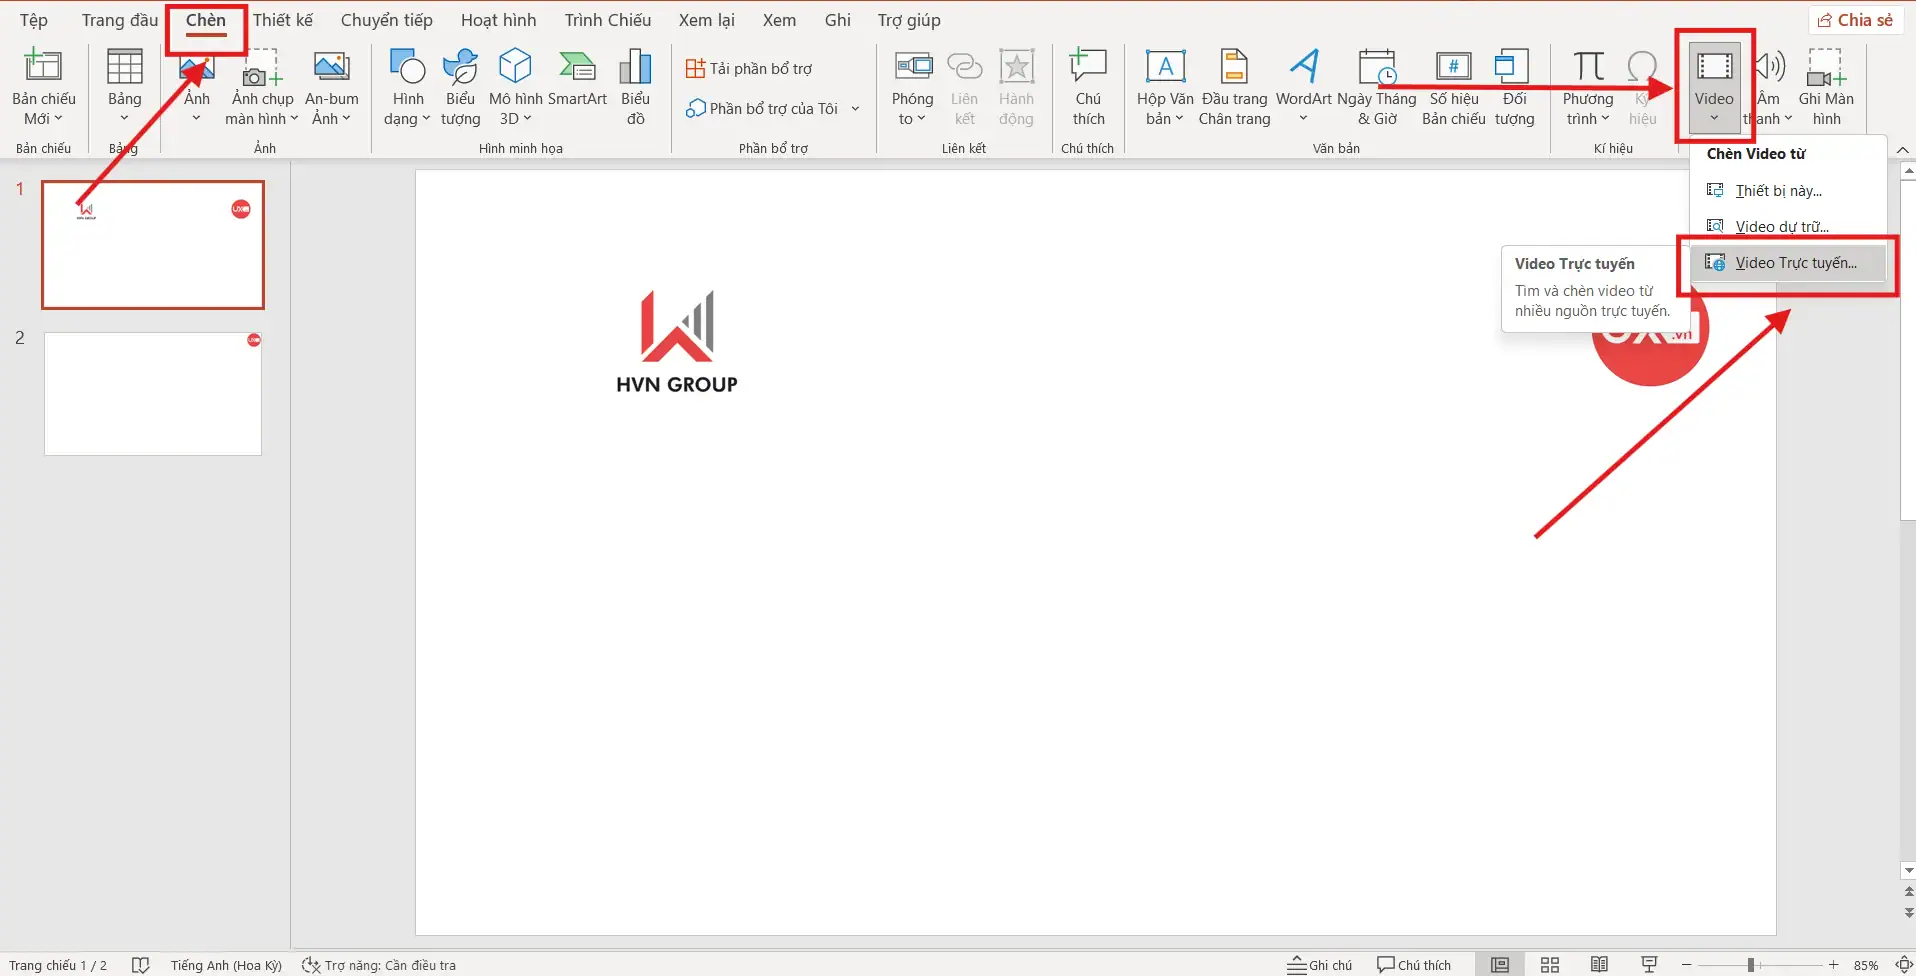Open the Thiết kế tab
1916x976 pixels.
(283, 20)
